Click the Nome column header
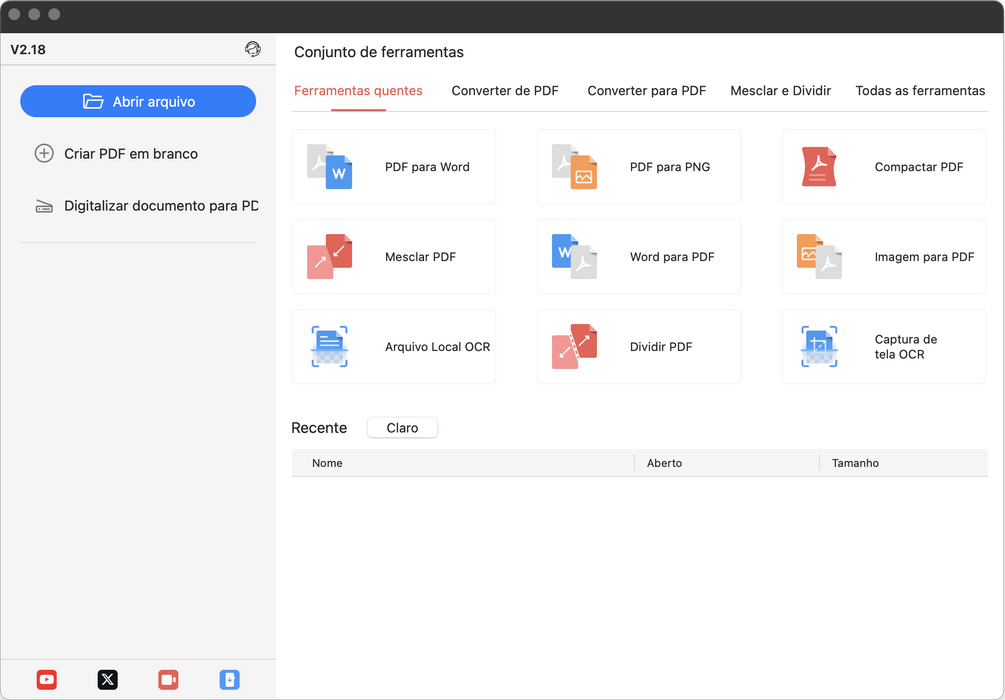Image resolution: width=1005 pixels, height=700 pixels. 327,463
